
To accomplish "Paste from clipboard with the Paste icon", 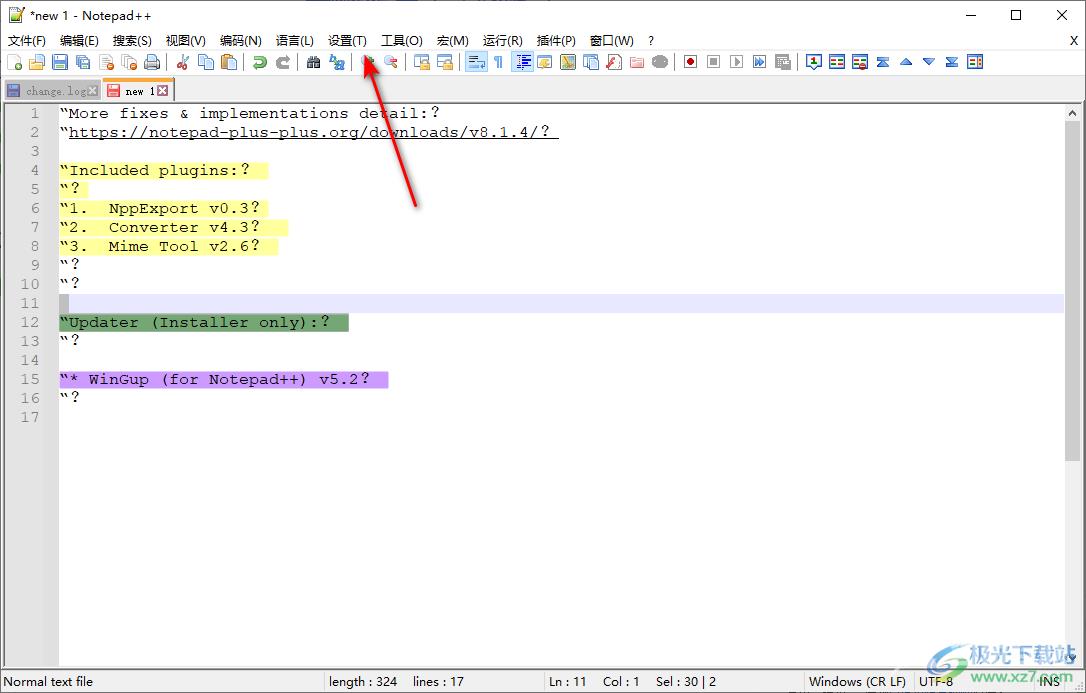I will click(229, 62).
